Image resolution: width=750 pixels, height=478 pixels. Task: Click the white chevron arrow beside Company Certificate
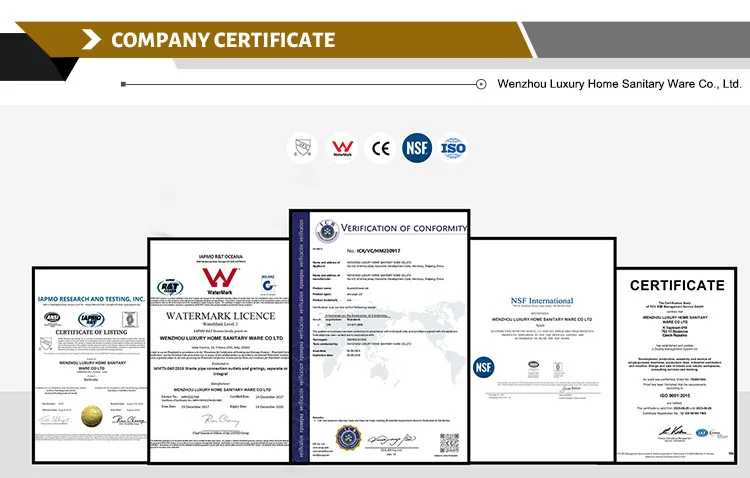point(91,39)
